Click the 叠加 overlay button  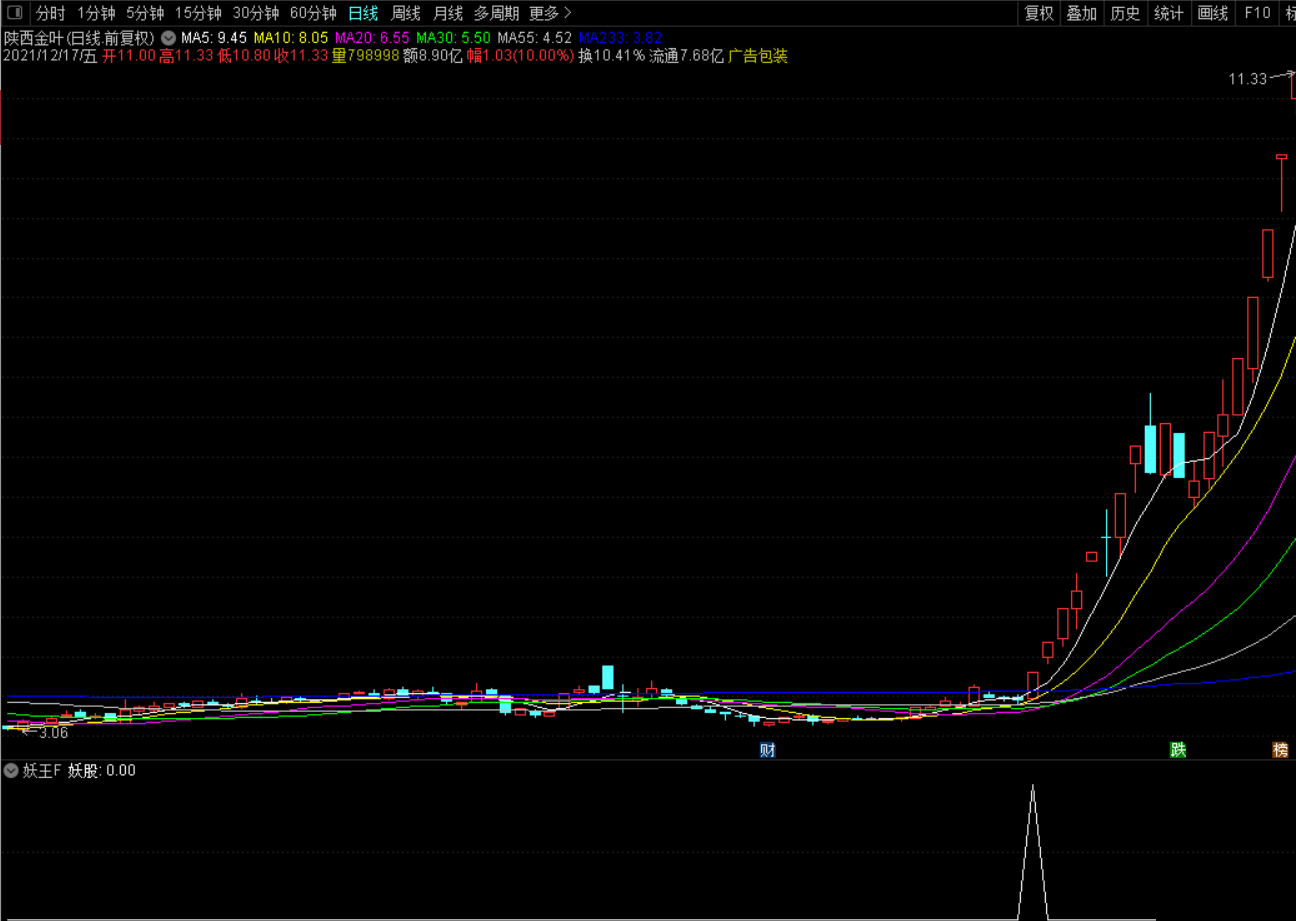coord(1081,13)
